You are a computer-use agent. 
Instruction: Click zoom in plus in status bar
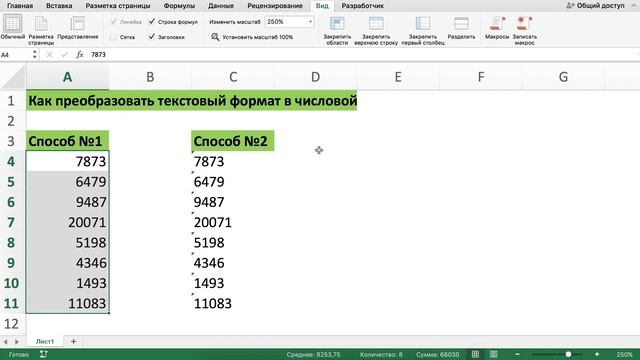[597, 354]
